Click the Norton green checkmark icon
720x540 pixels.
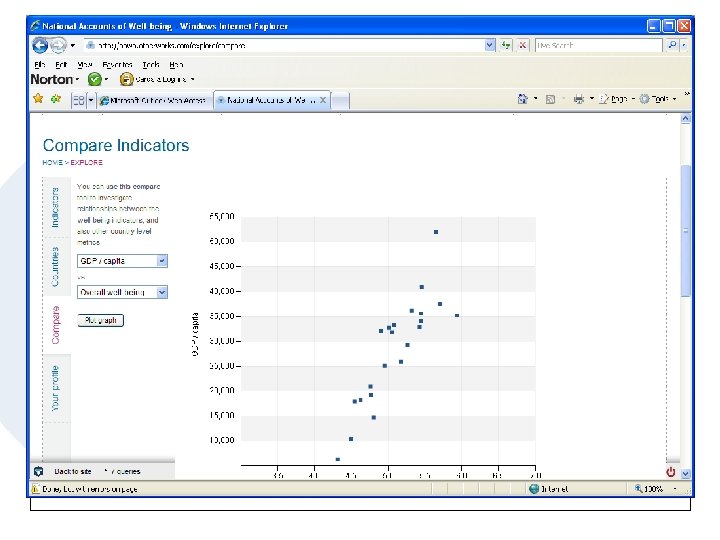(x=93, y=79)
